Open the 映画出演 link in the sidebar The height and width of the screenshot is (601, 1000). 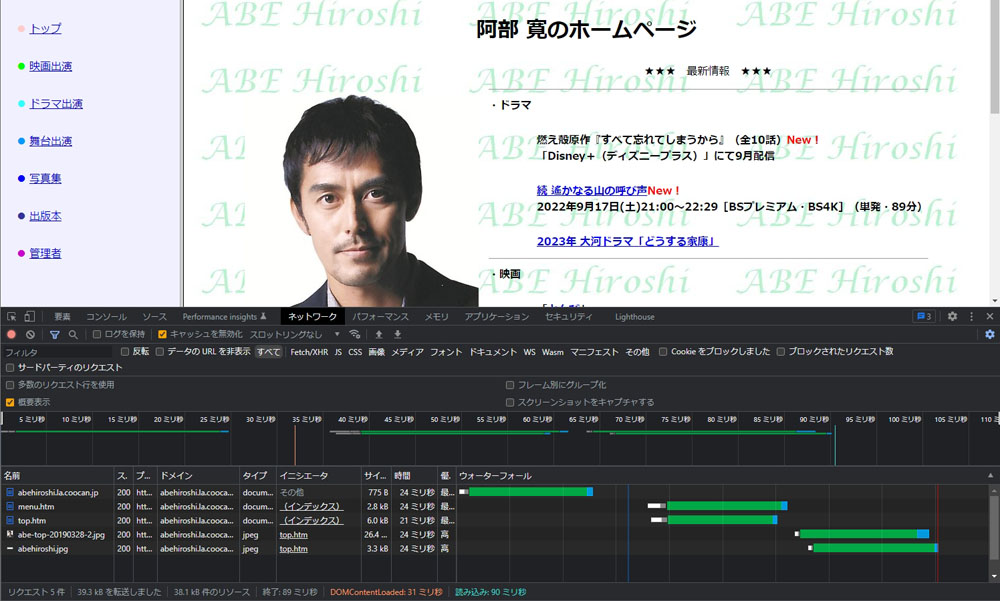pyautogui.click(x=50, y=66)
